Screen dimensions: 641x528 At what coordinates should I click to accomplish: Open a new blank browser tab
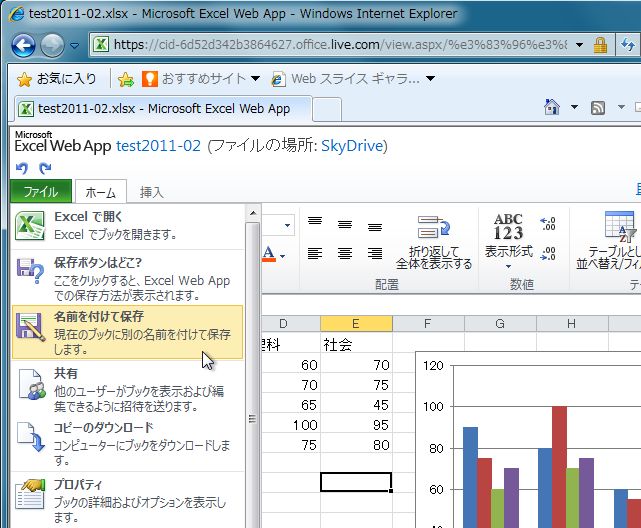pyautogui.click(x=327, y=110)
